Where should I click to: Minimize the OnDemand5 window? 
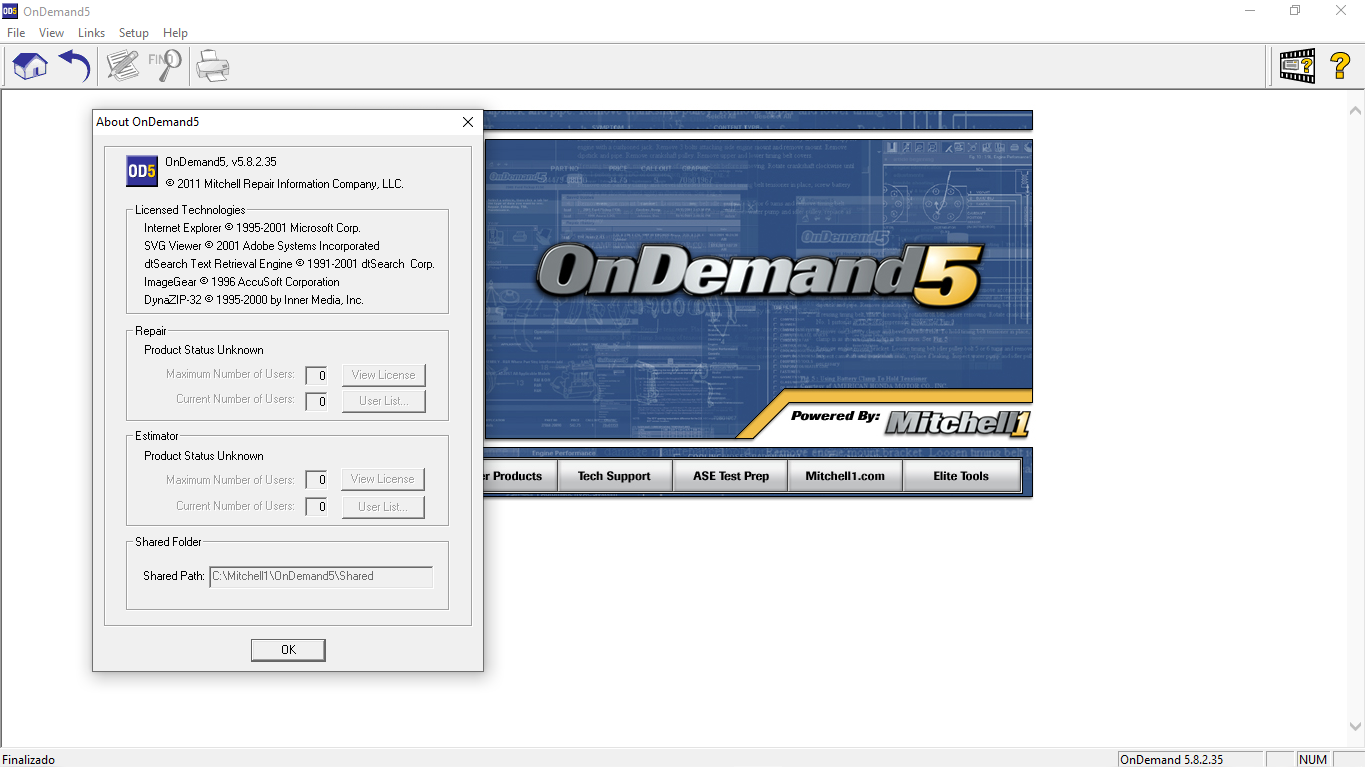[x=1250, y=10]
